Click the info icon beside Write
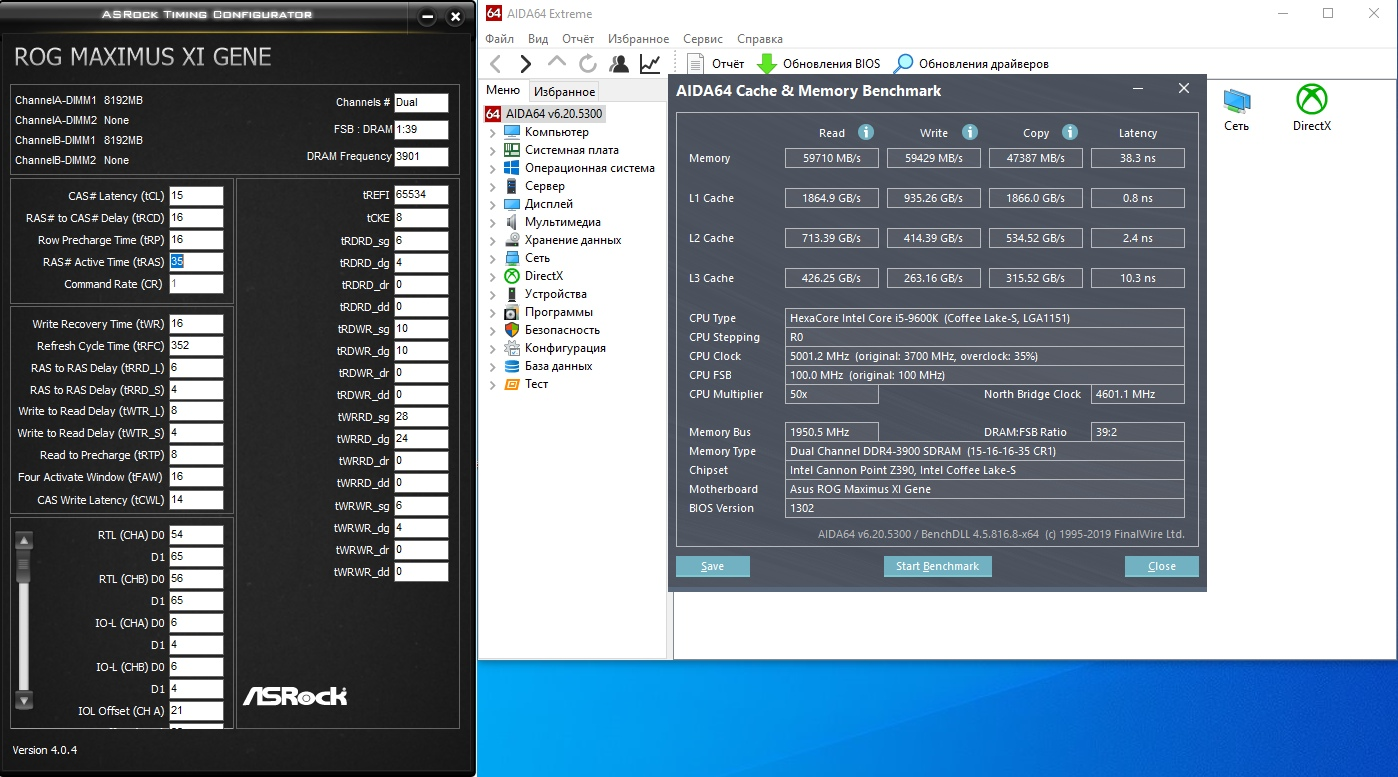1398x777 pixels. tap(969, 132)
